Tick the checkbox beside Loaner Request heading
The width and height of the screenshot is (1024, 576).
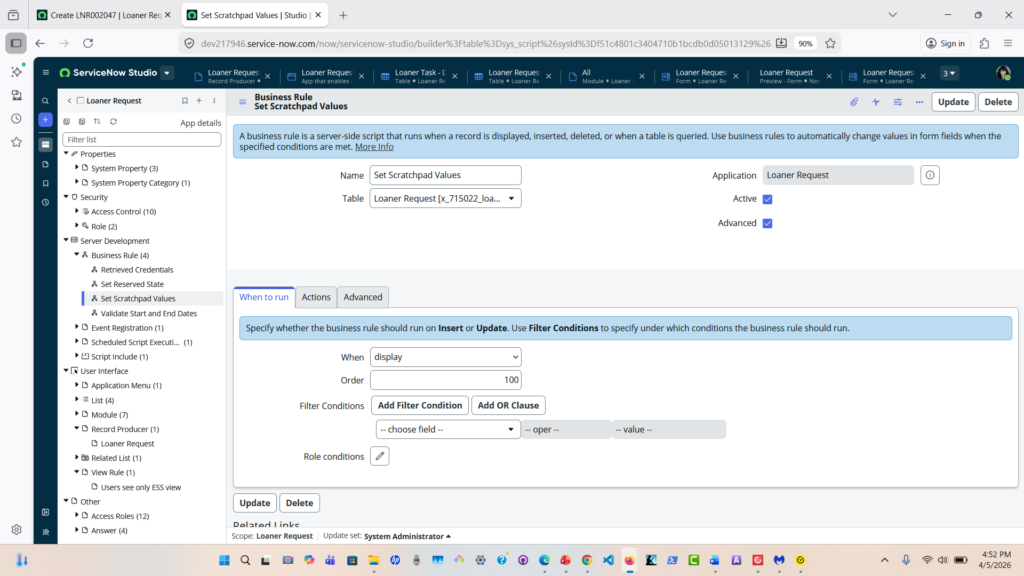[80, 101]
